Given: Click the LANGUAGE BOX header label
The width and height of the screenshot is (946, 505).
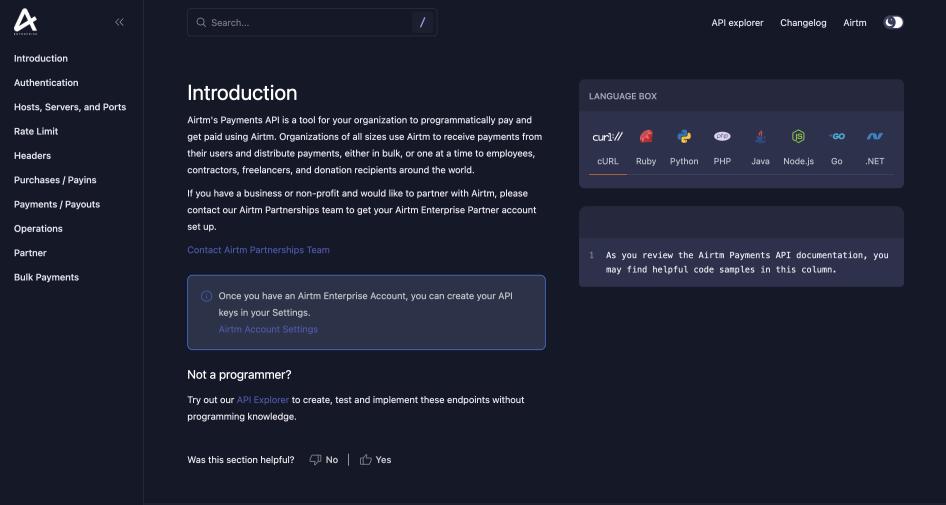Looking at the screenshot, I should [x=623, y=97].
